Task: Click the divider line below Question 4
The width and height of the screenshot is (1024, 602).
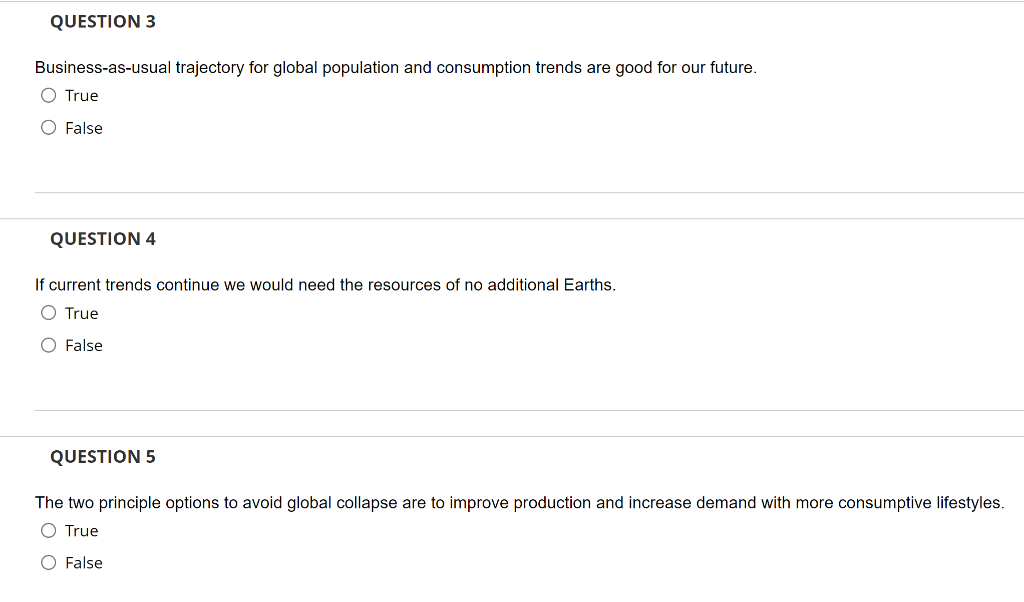Action: tap(528, 410)
